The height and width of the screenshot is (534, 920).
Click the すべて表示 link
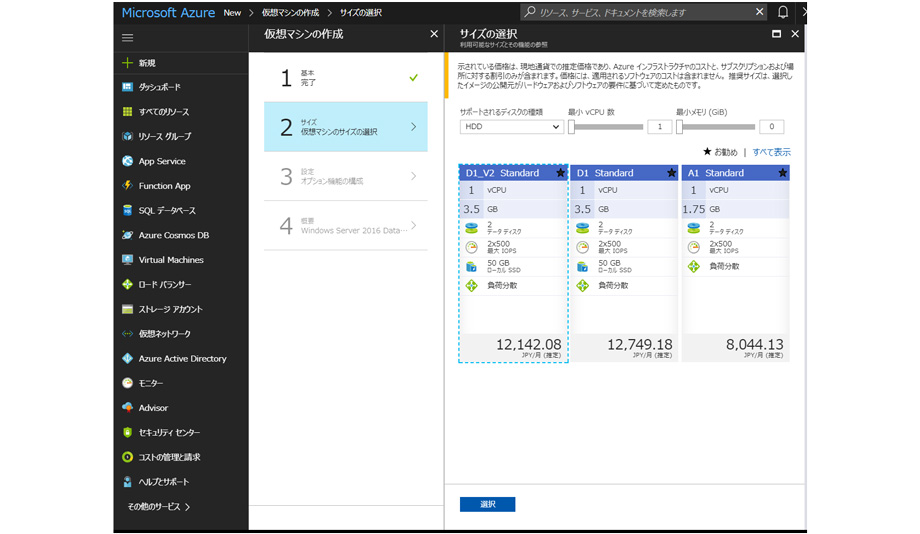click(771, 152)
